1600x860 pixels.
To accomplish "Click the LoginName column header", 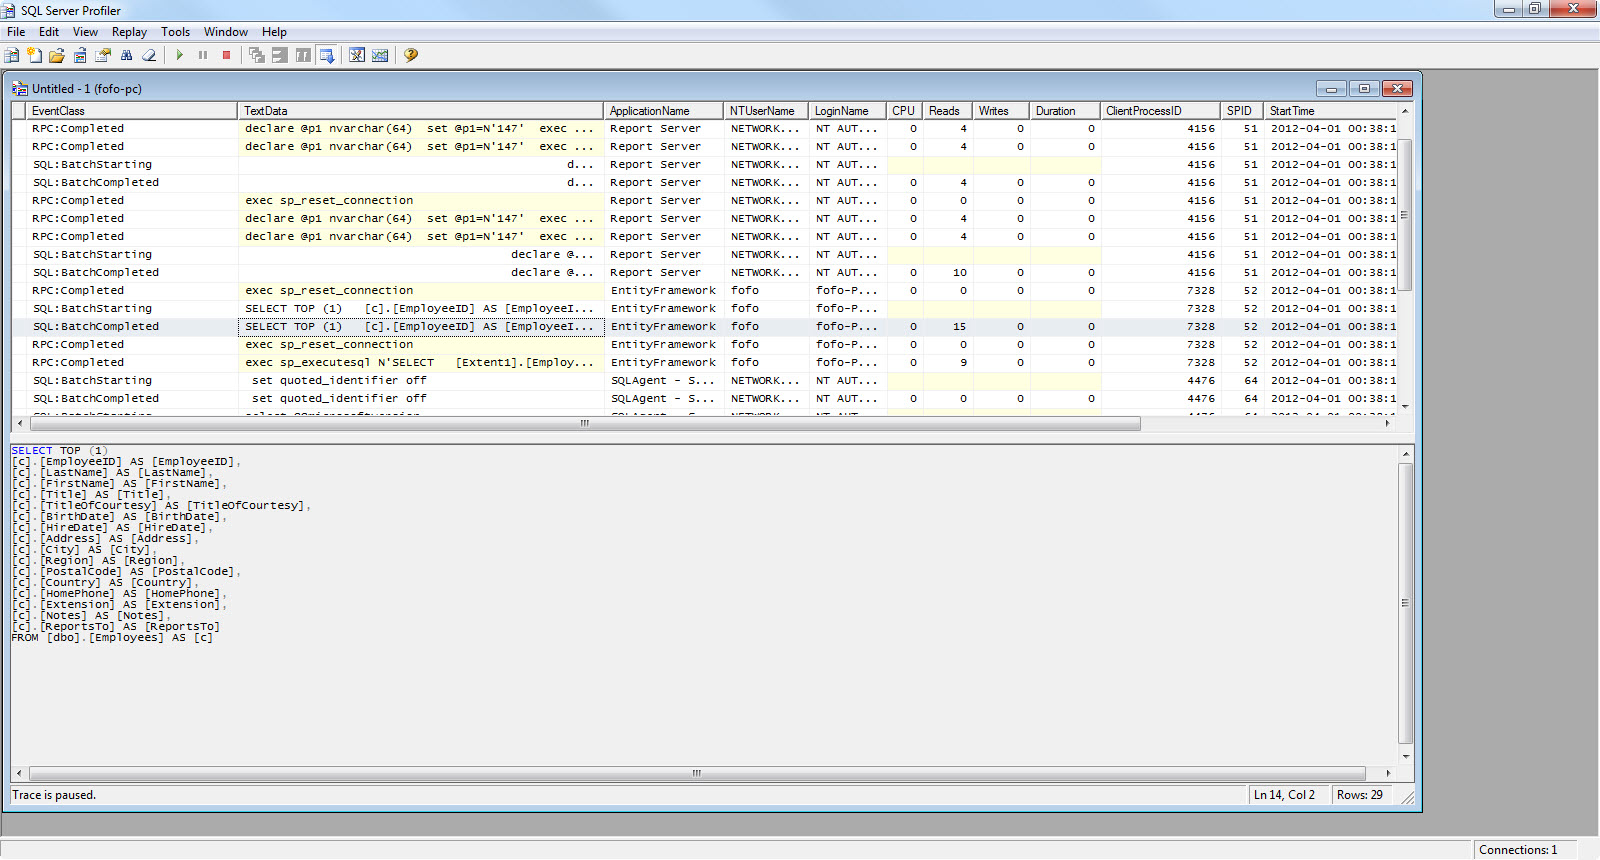I will [848, 111].
